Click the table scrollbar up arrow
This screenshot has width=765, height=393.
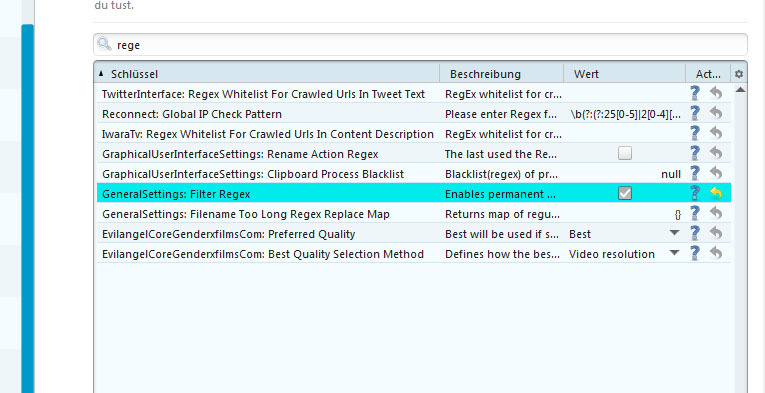740,90
